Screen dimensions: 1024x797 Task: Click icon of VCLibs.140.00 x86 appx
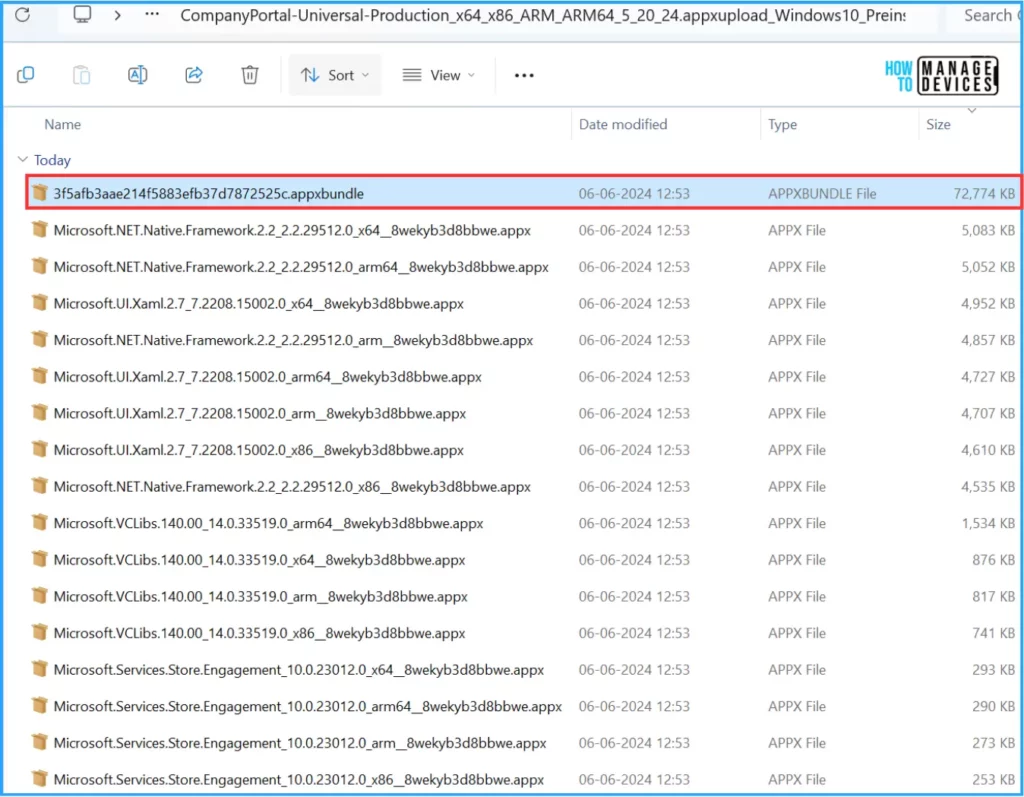(x=40, y=632)
